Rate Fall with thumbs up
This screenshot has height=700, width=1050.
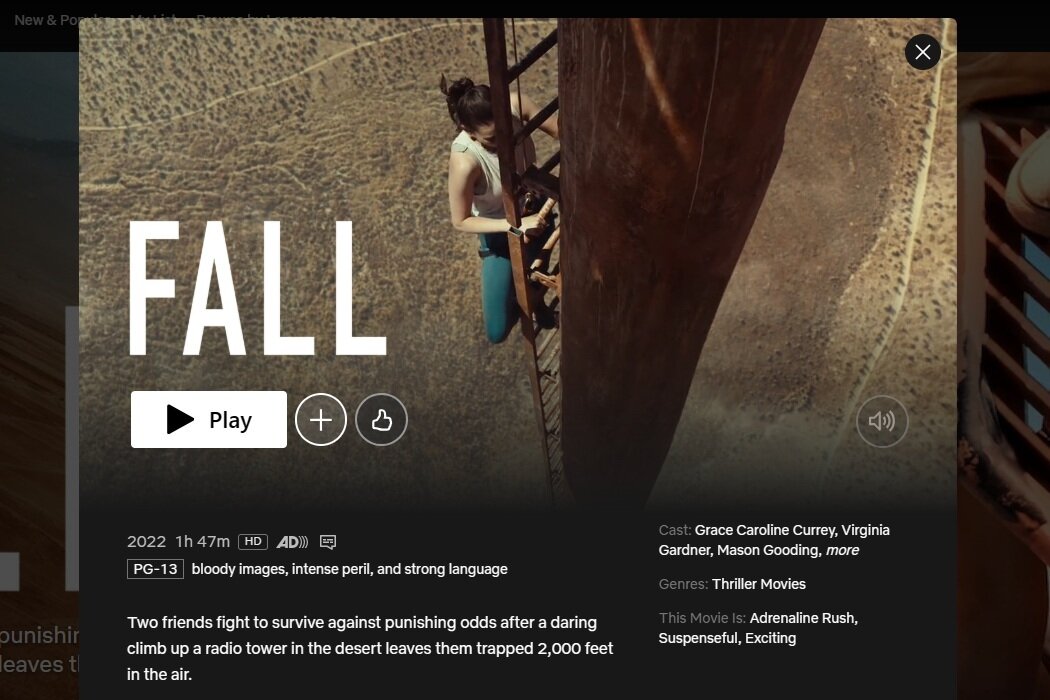[x=381, y=420]
